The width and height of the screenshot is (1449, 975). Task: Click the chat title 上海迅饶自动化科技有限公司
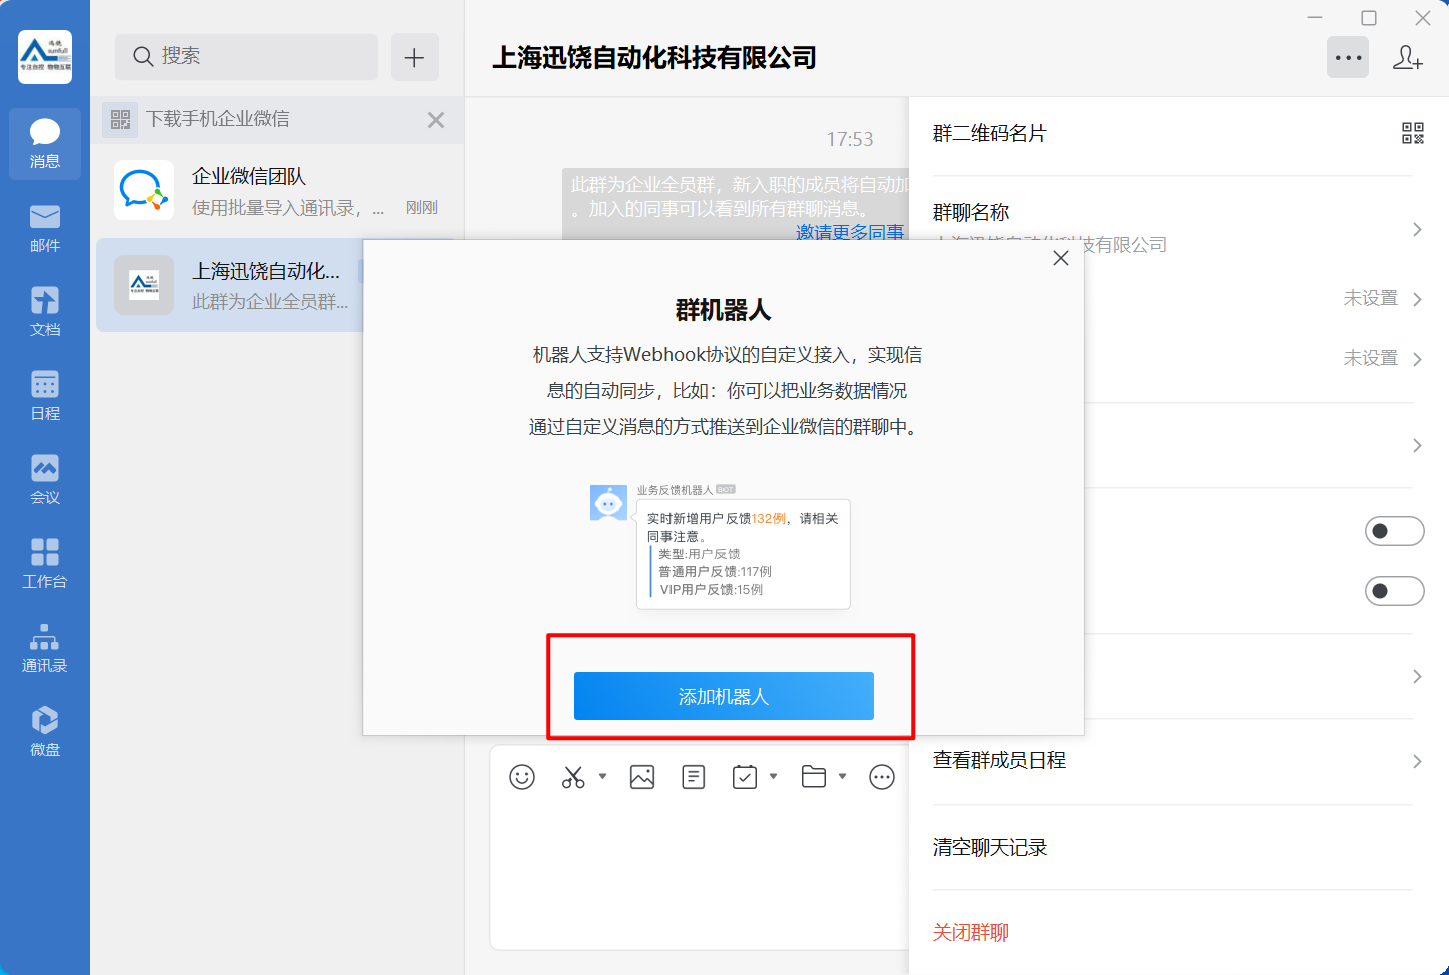654,58
